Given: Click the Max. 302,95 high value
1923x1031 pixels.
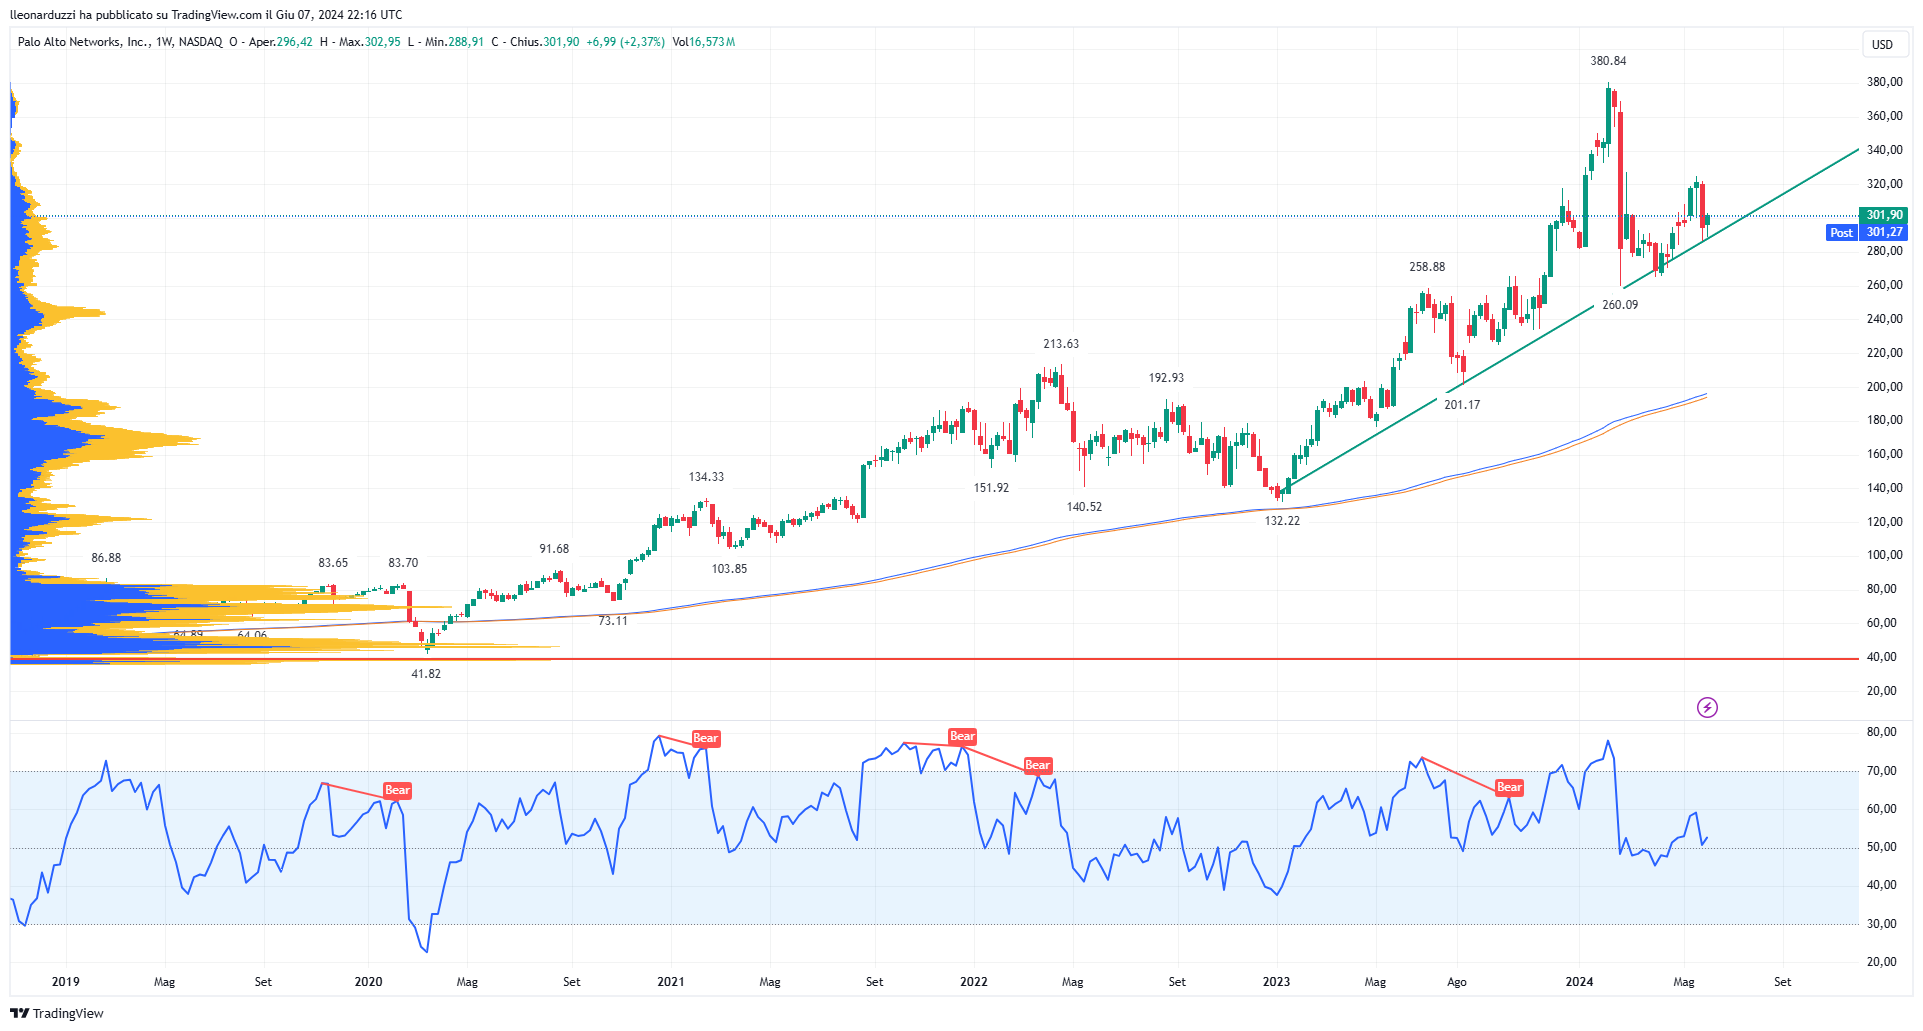Looking at the screenshot, I should pyautogui.click(x=369, y=42).
